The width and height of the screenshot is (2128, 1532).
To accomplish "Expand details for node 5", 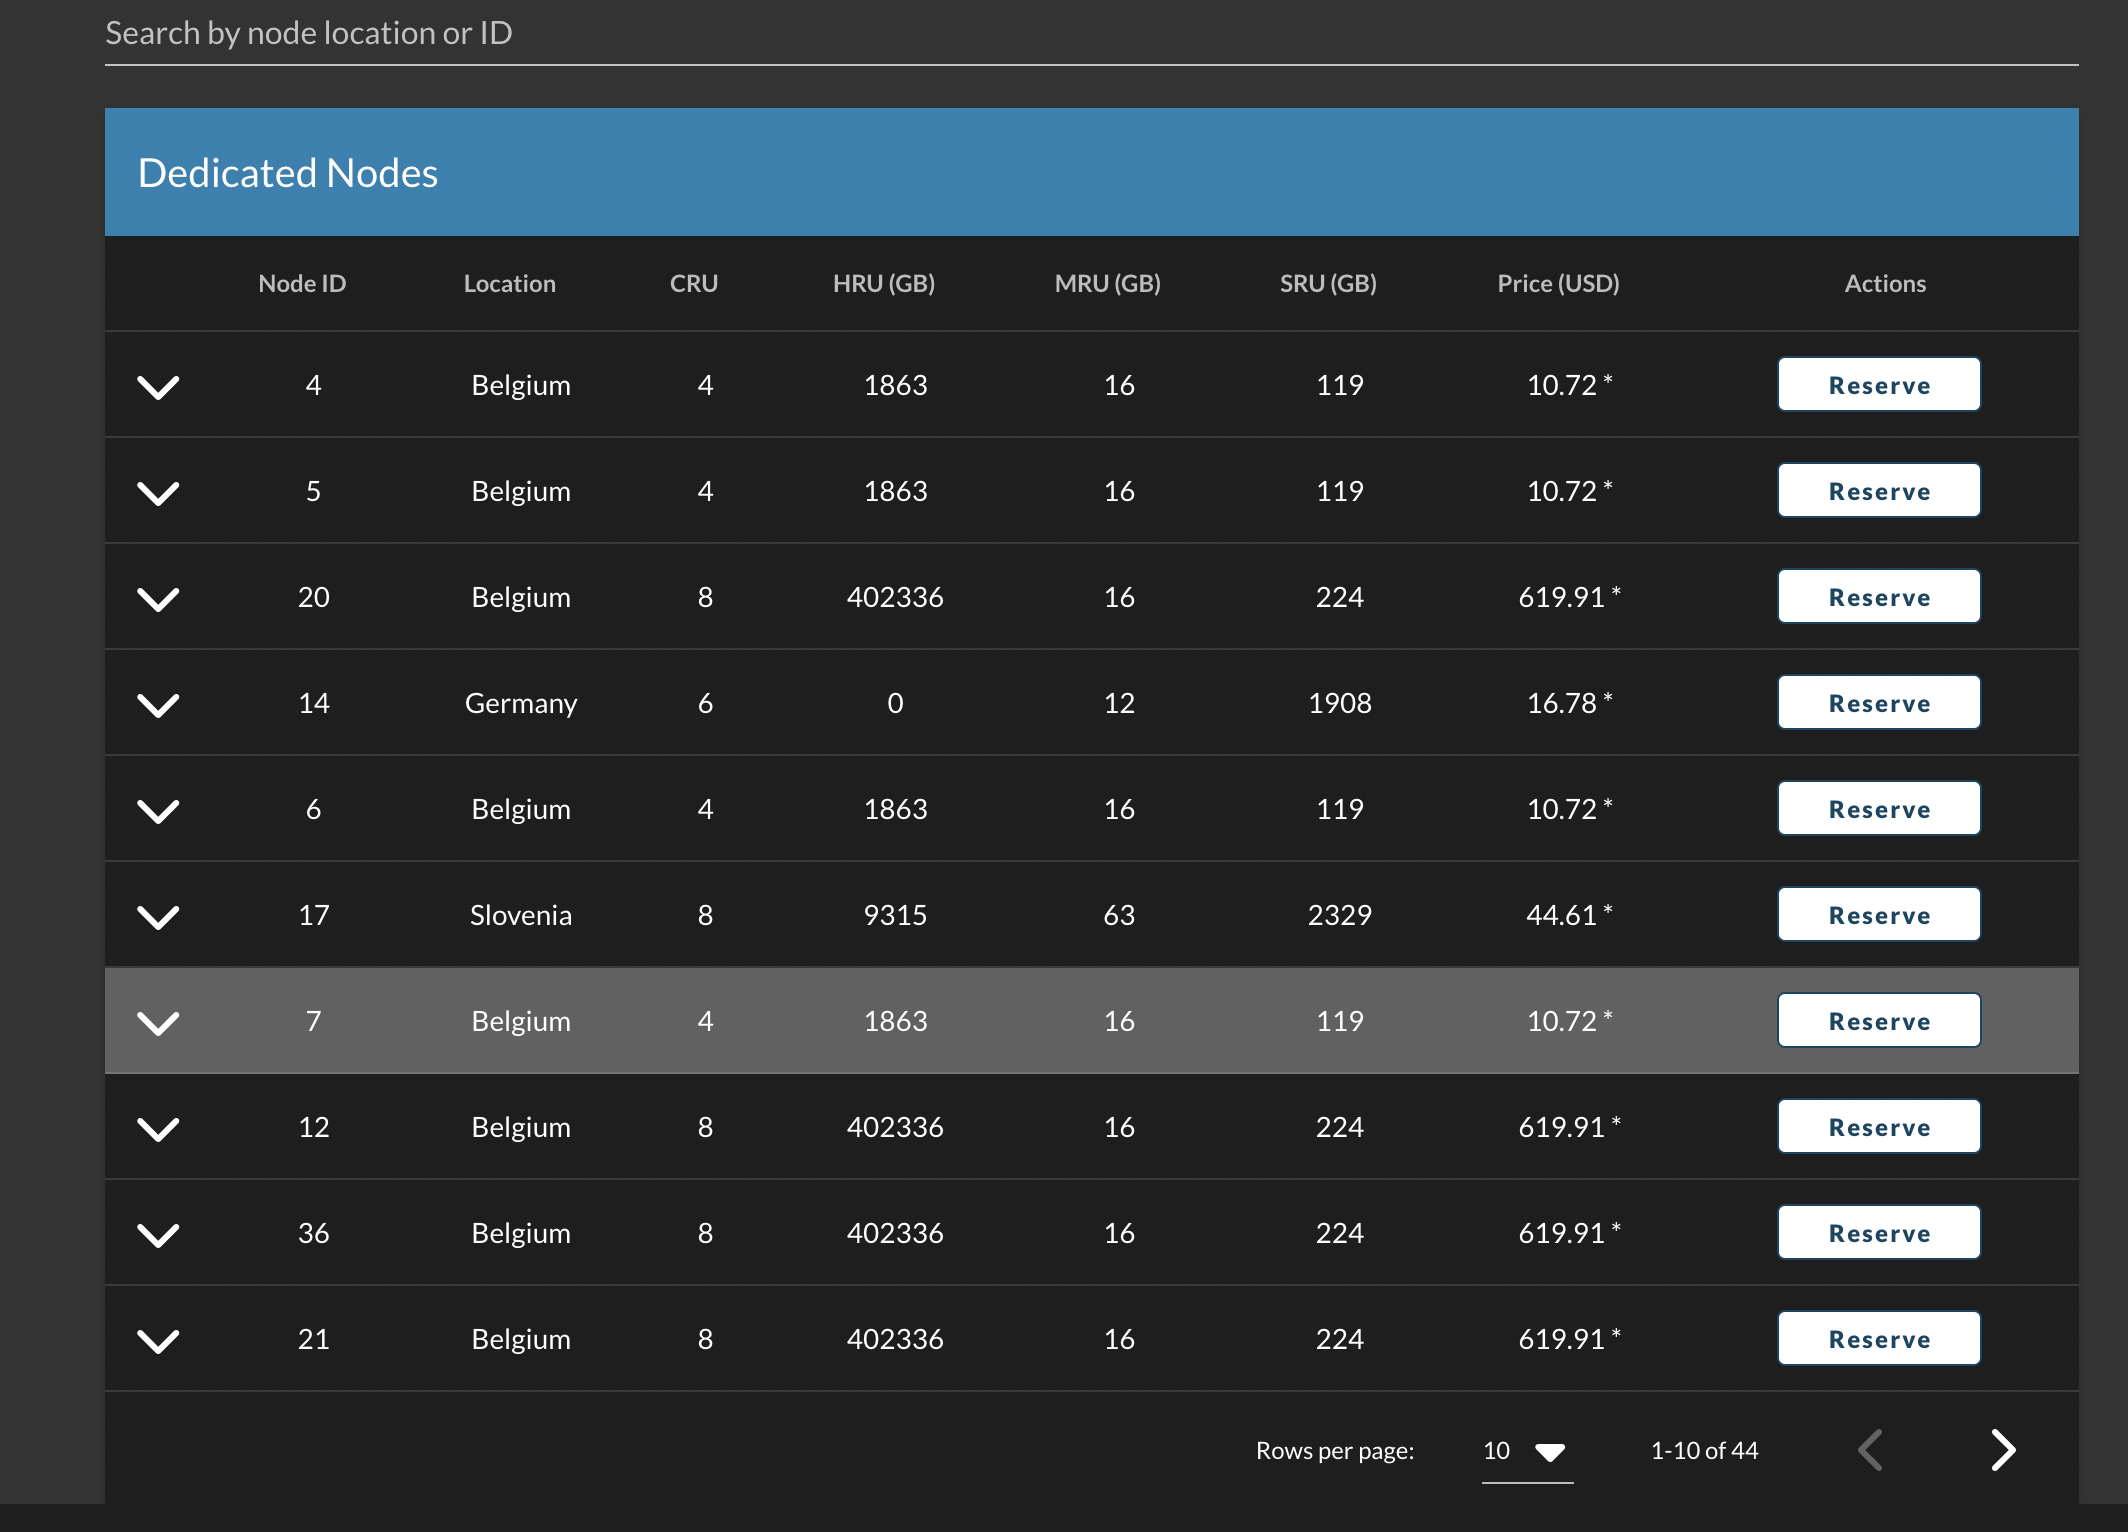I will [x=159, y=491].
